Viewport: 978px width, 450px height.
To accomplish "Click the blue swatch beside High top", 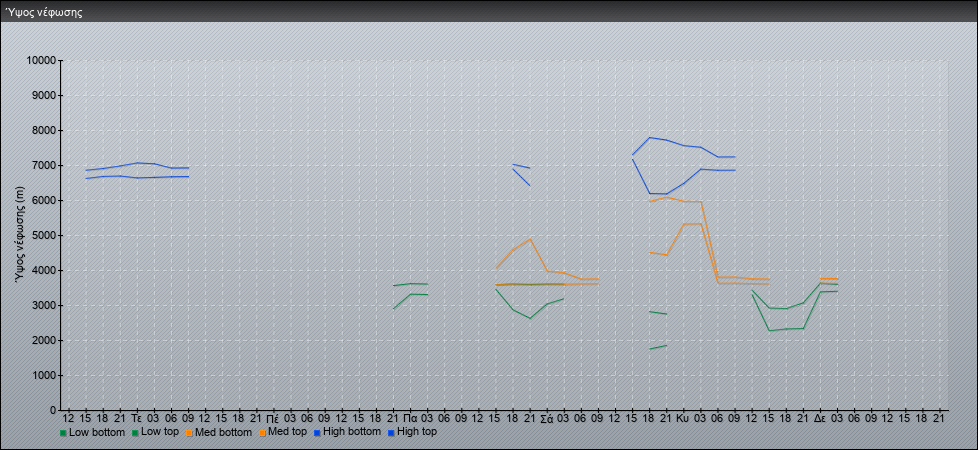I will click(x=390, y=433).
